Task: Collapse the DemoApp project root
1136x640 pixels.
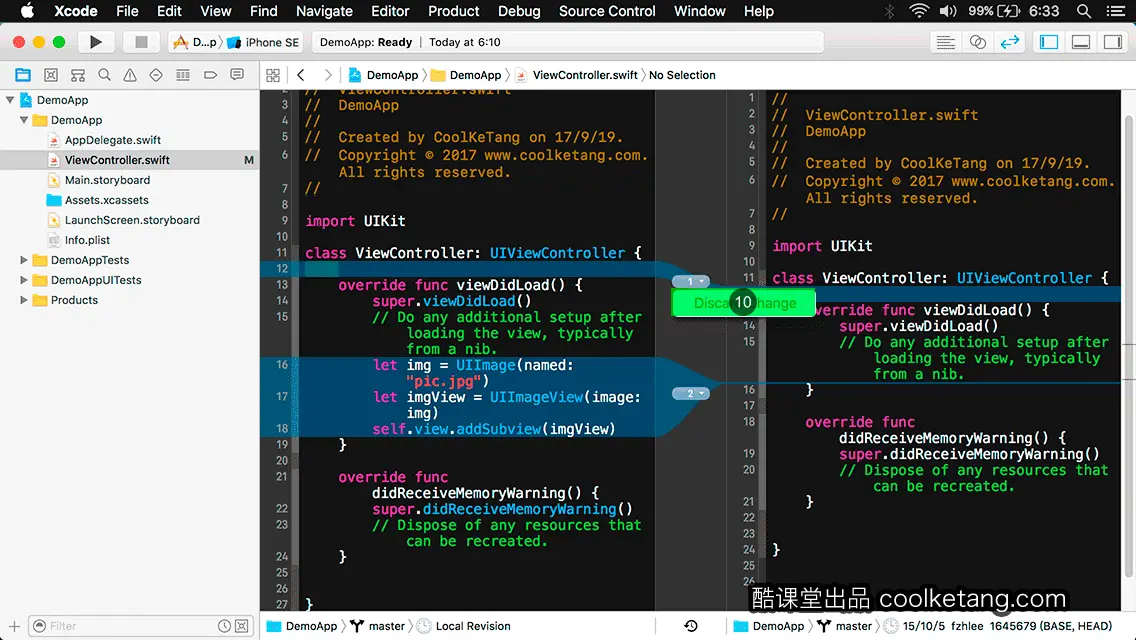Action: [10, 100]
